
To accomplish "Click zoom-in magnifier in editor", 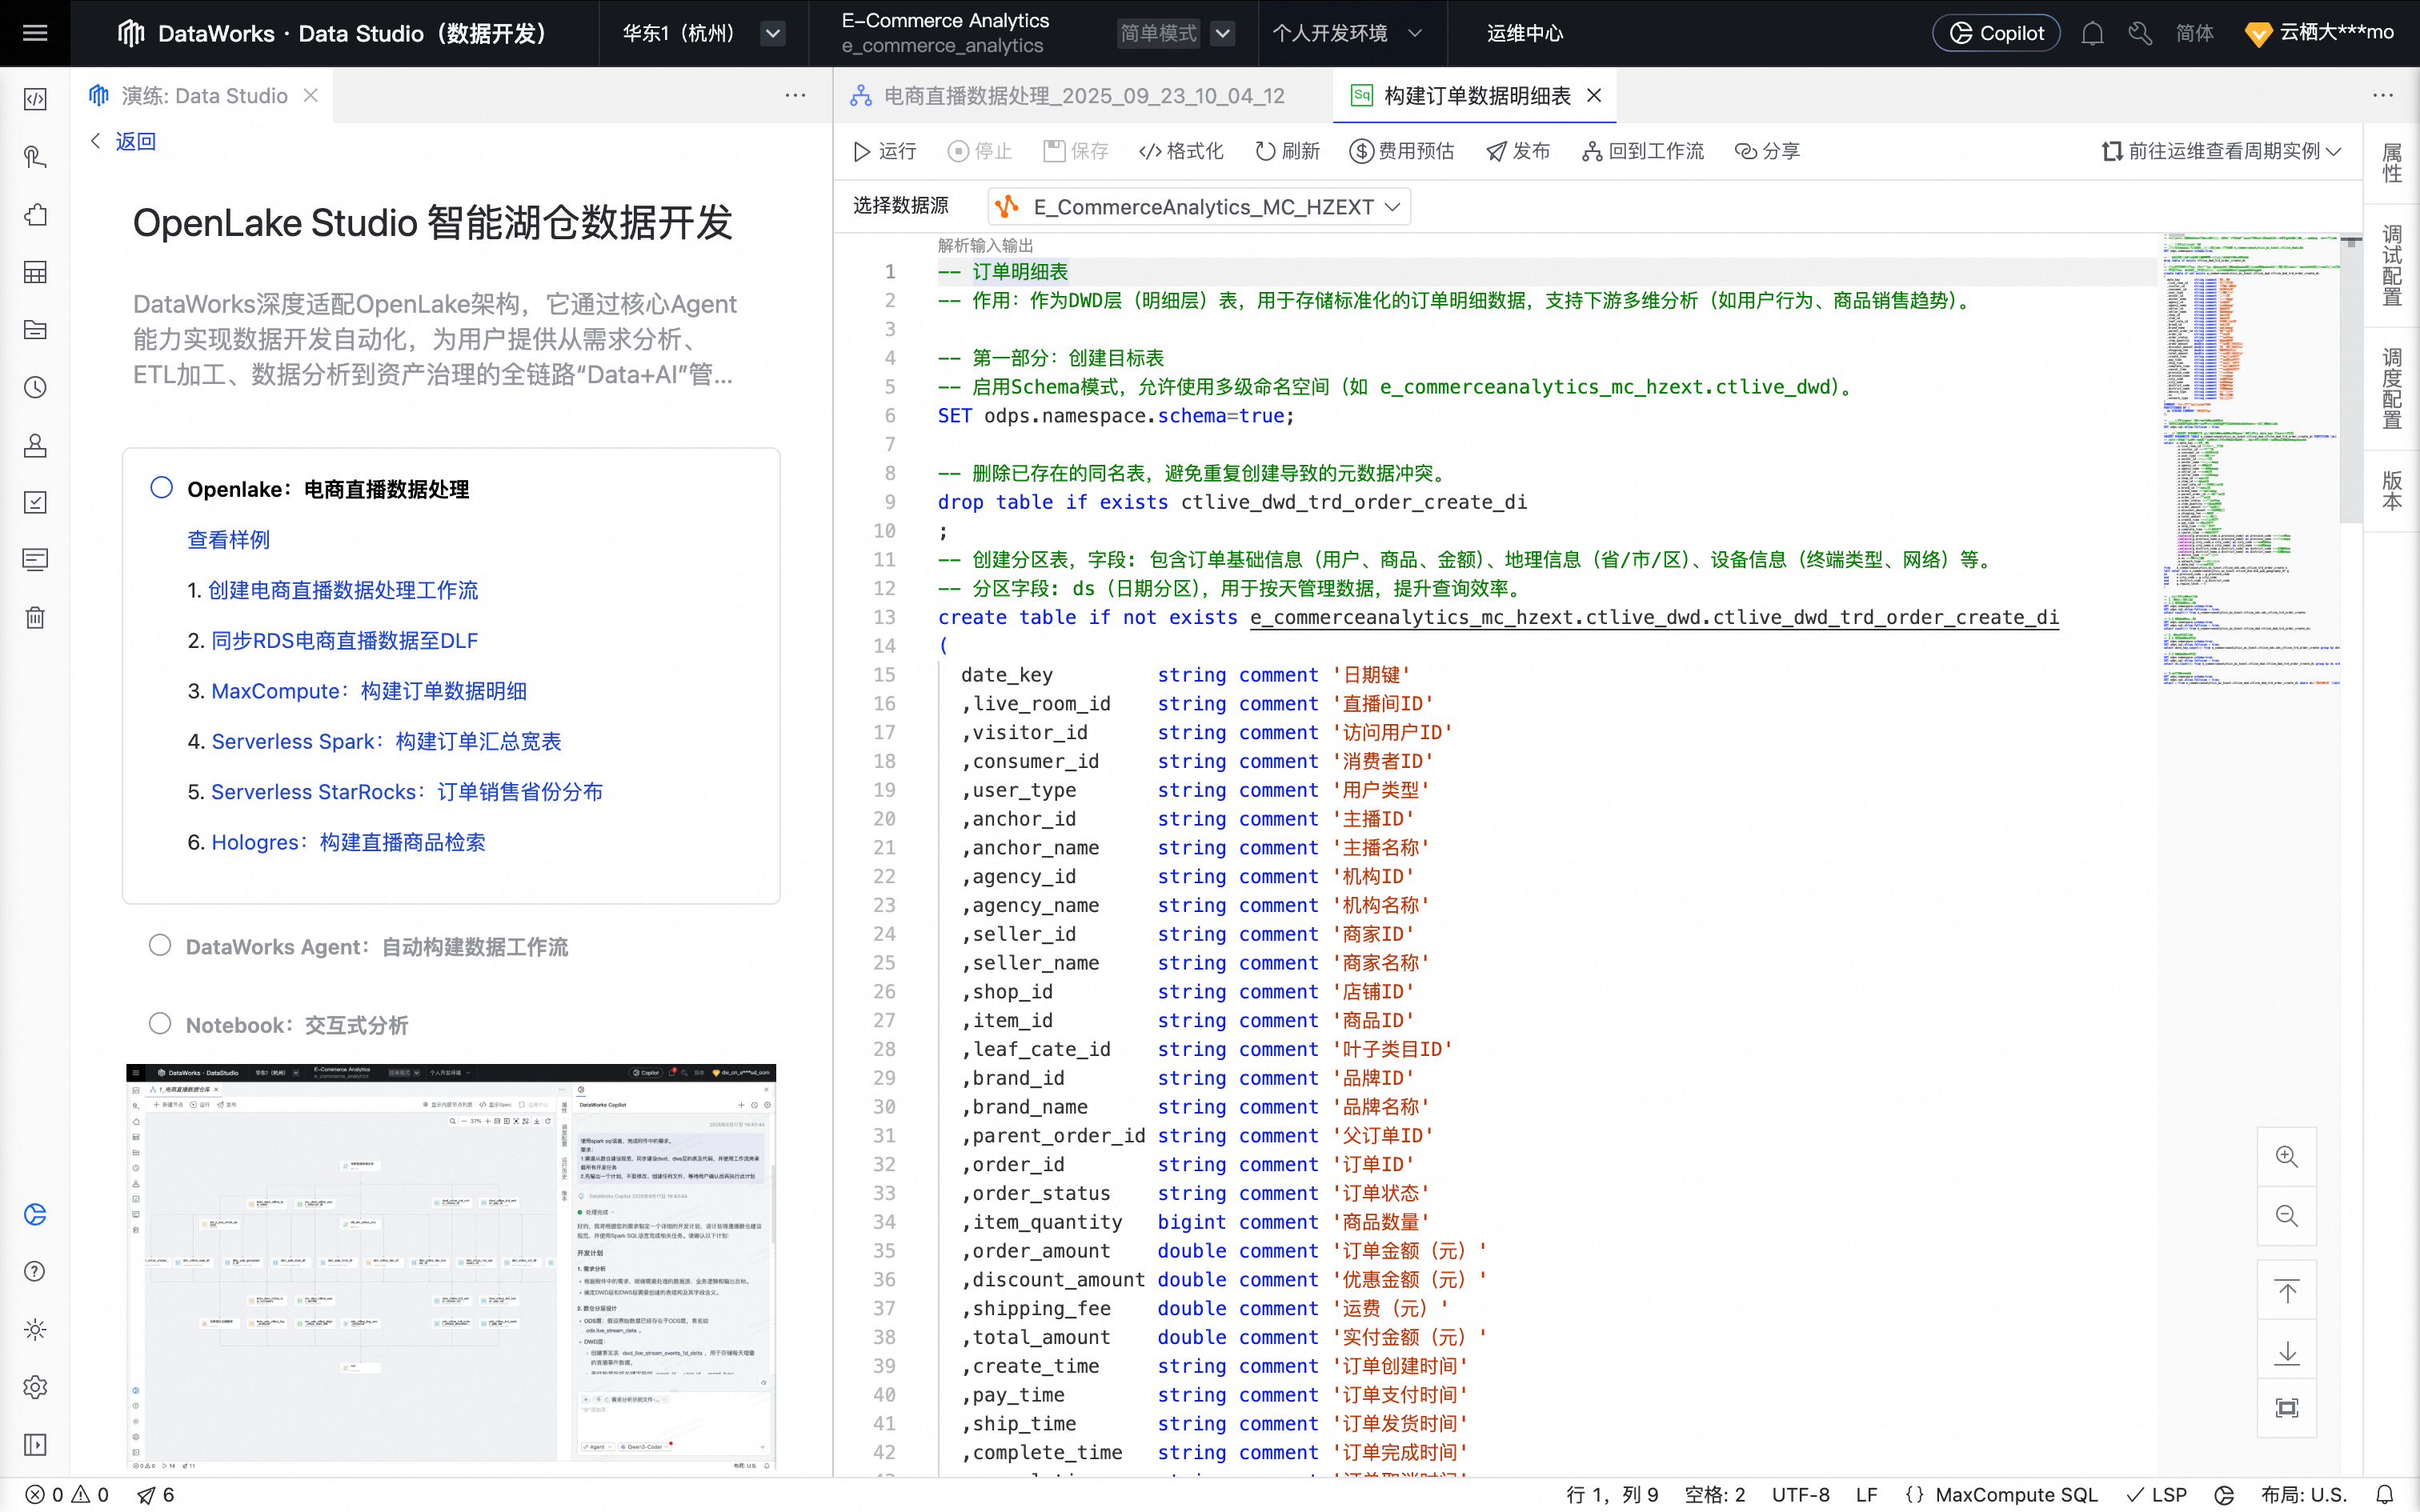I will 2286,1157.
